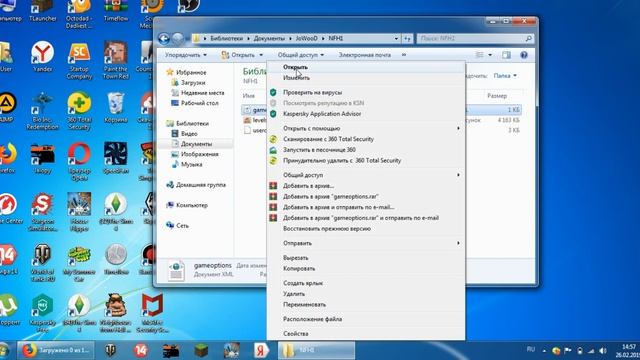Click Документы in the breadcrumb path

(x=269, y=38)
